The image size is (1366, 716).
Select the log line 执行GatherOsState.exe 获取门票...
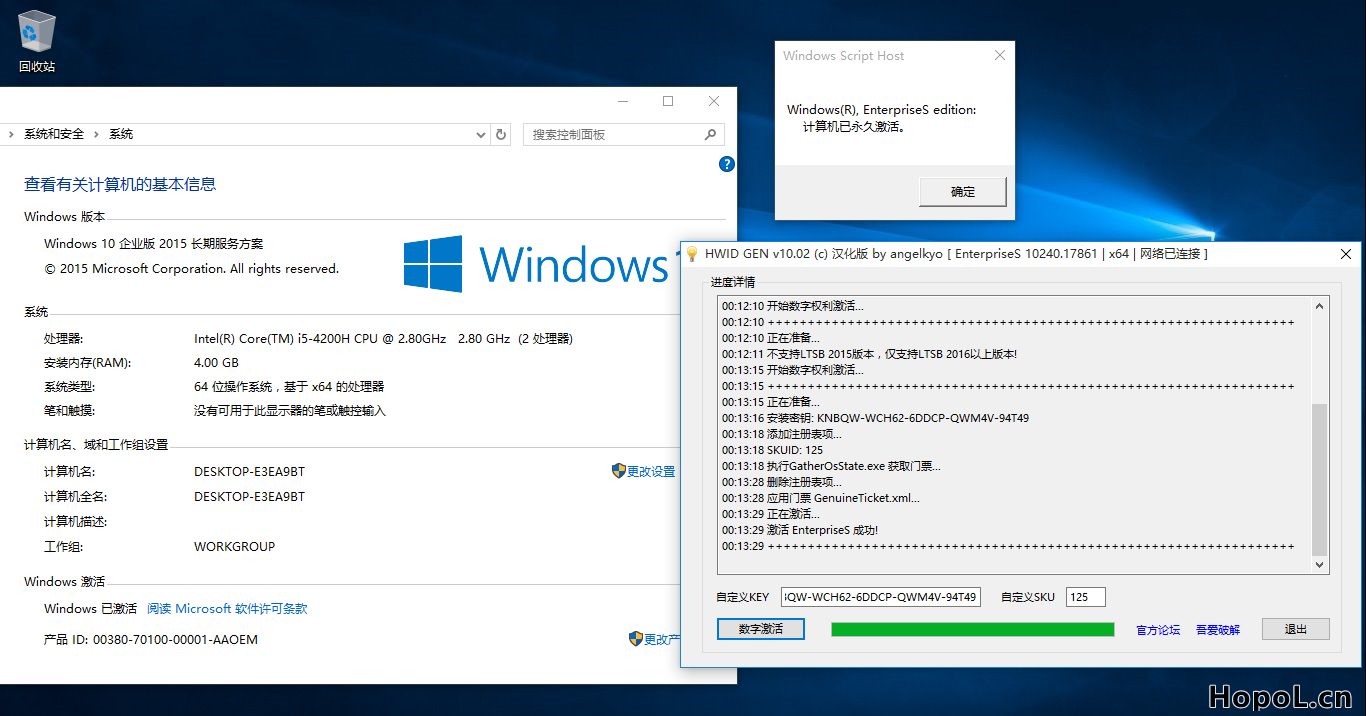click(x=831, y=466)
